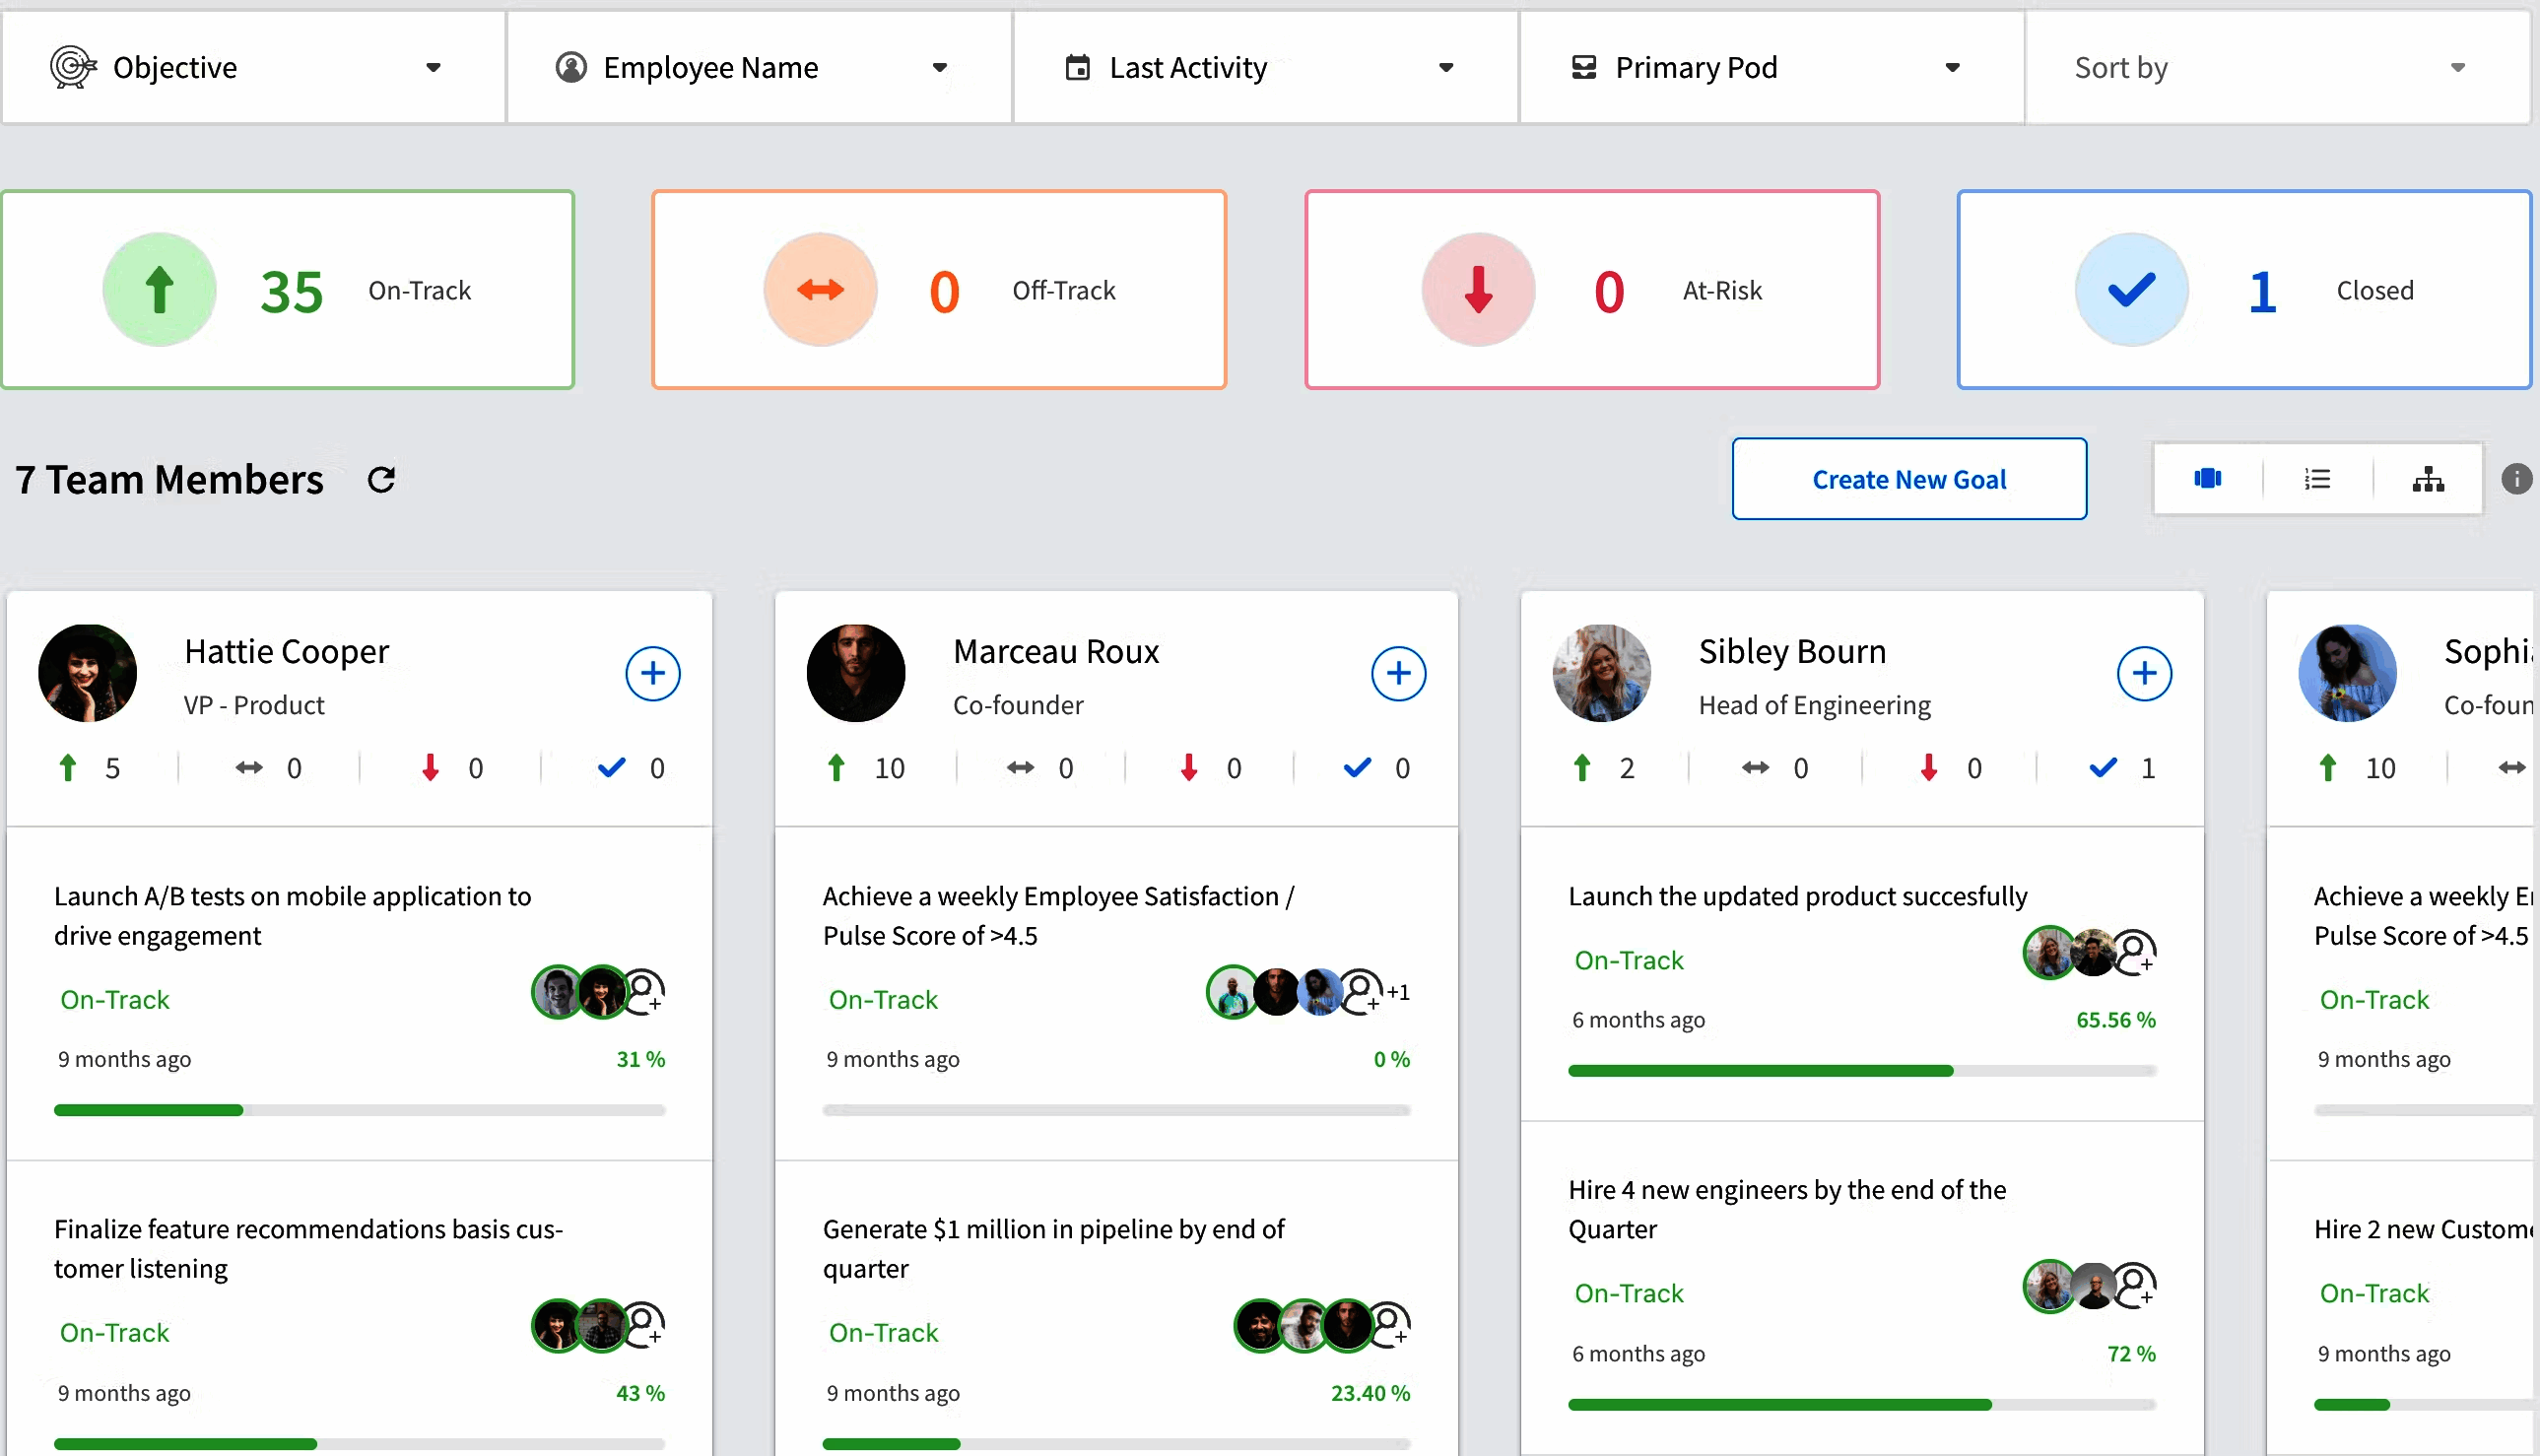Click the pod icon next to Primary Pod
Viewport: 2540px width, 1456px height.
pyautogui.click(x=1585, y=66)
